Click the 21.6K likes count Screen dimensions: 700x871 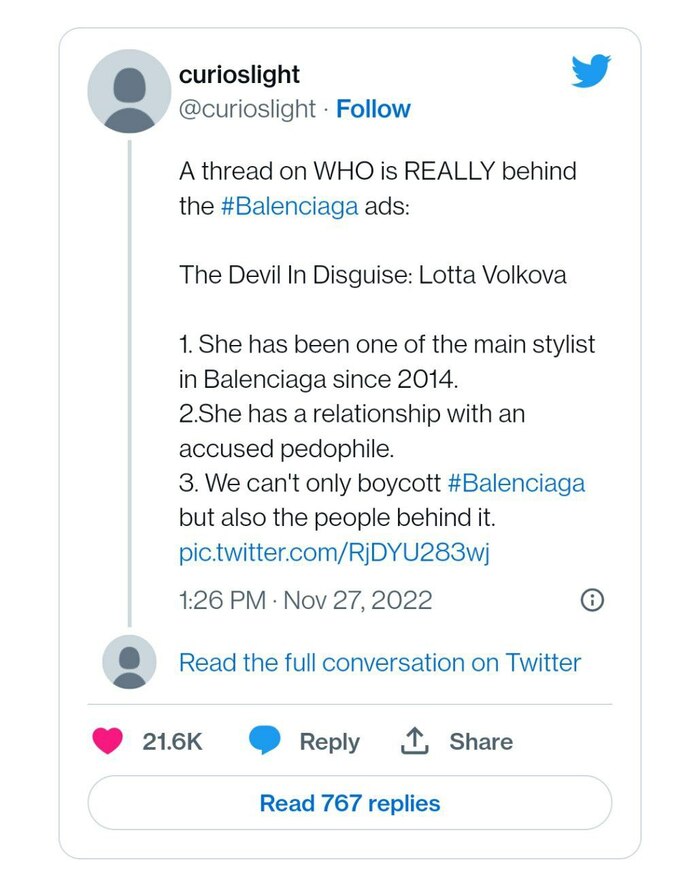[172, 741]
